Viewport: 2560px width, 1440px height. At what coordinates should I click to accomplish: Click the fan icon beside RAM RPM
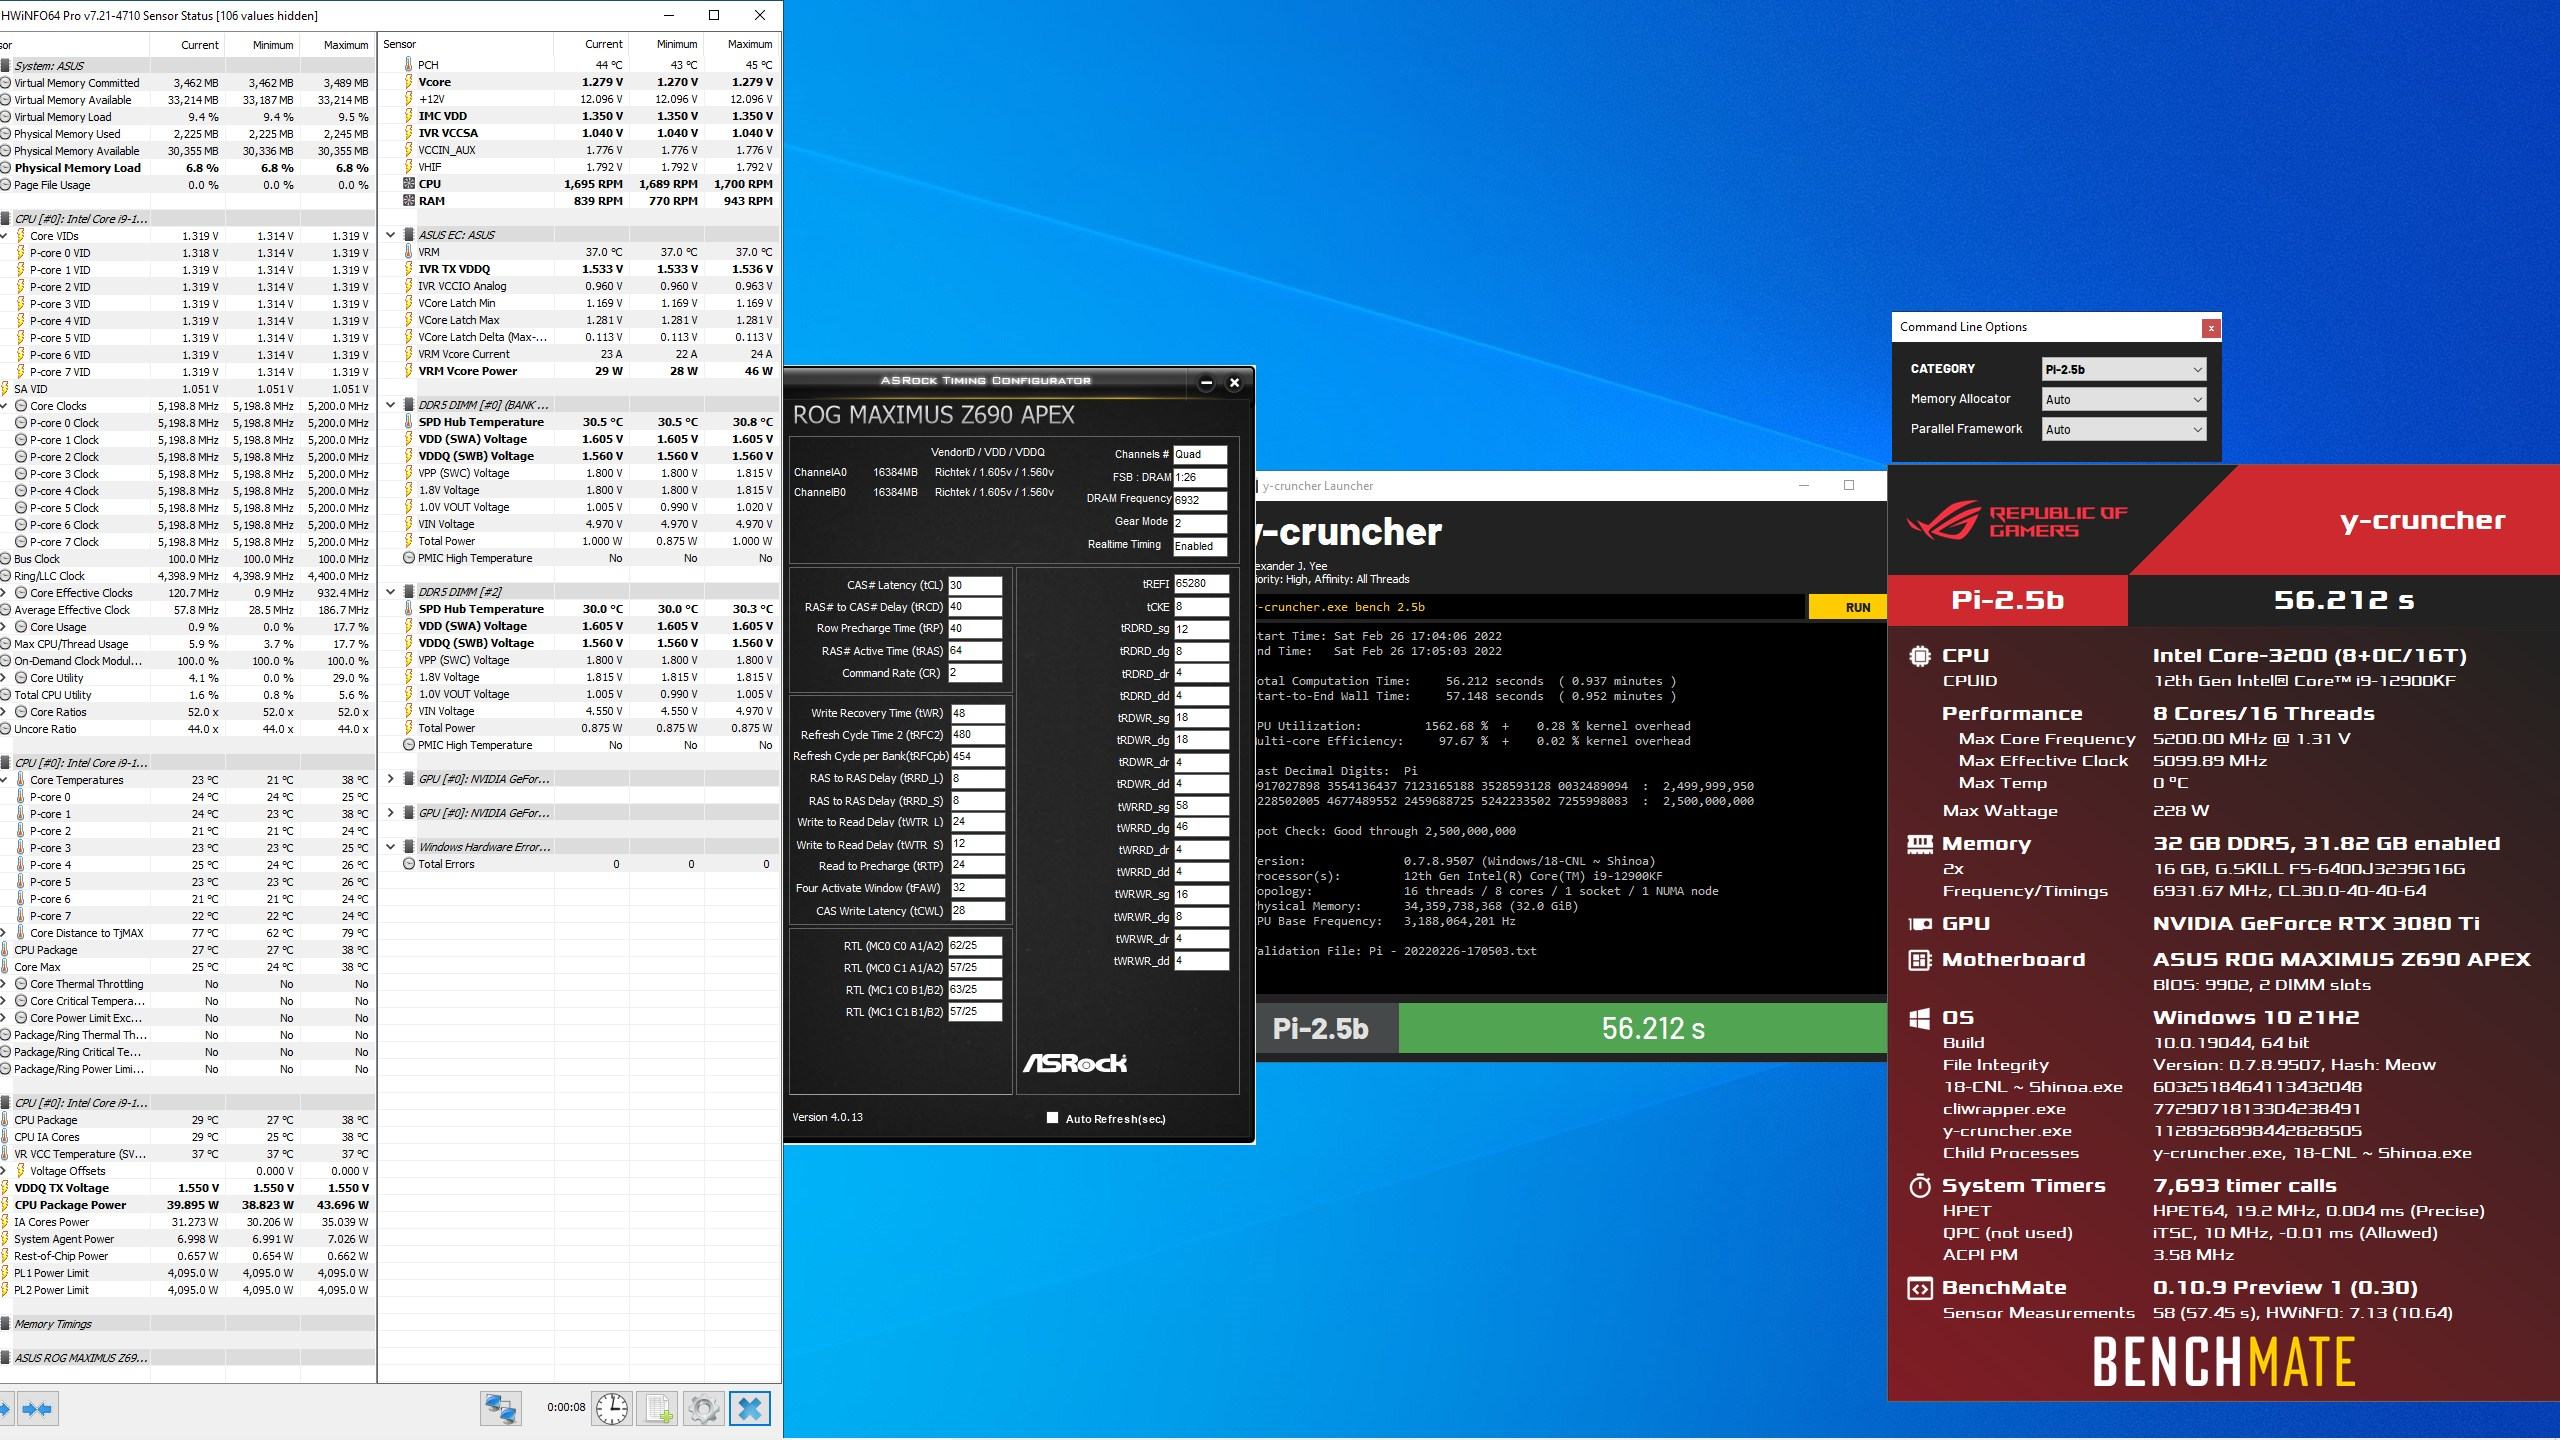[408, 201]
